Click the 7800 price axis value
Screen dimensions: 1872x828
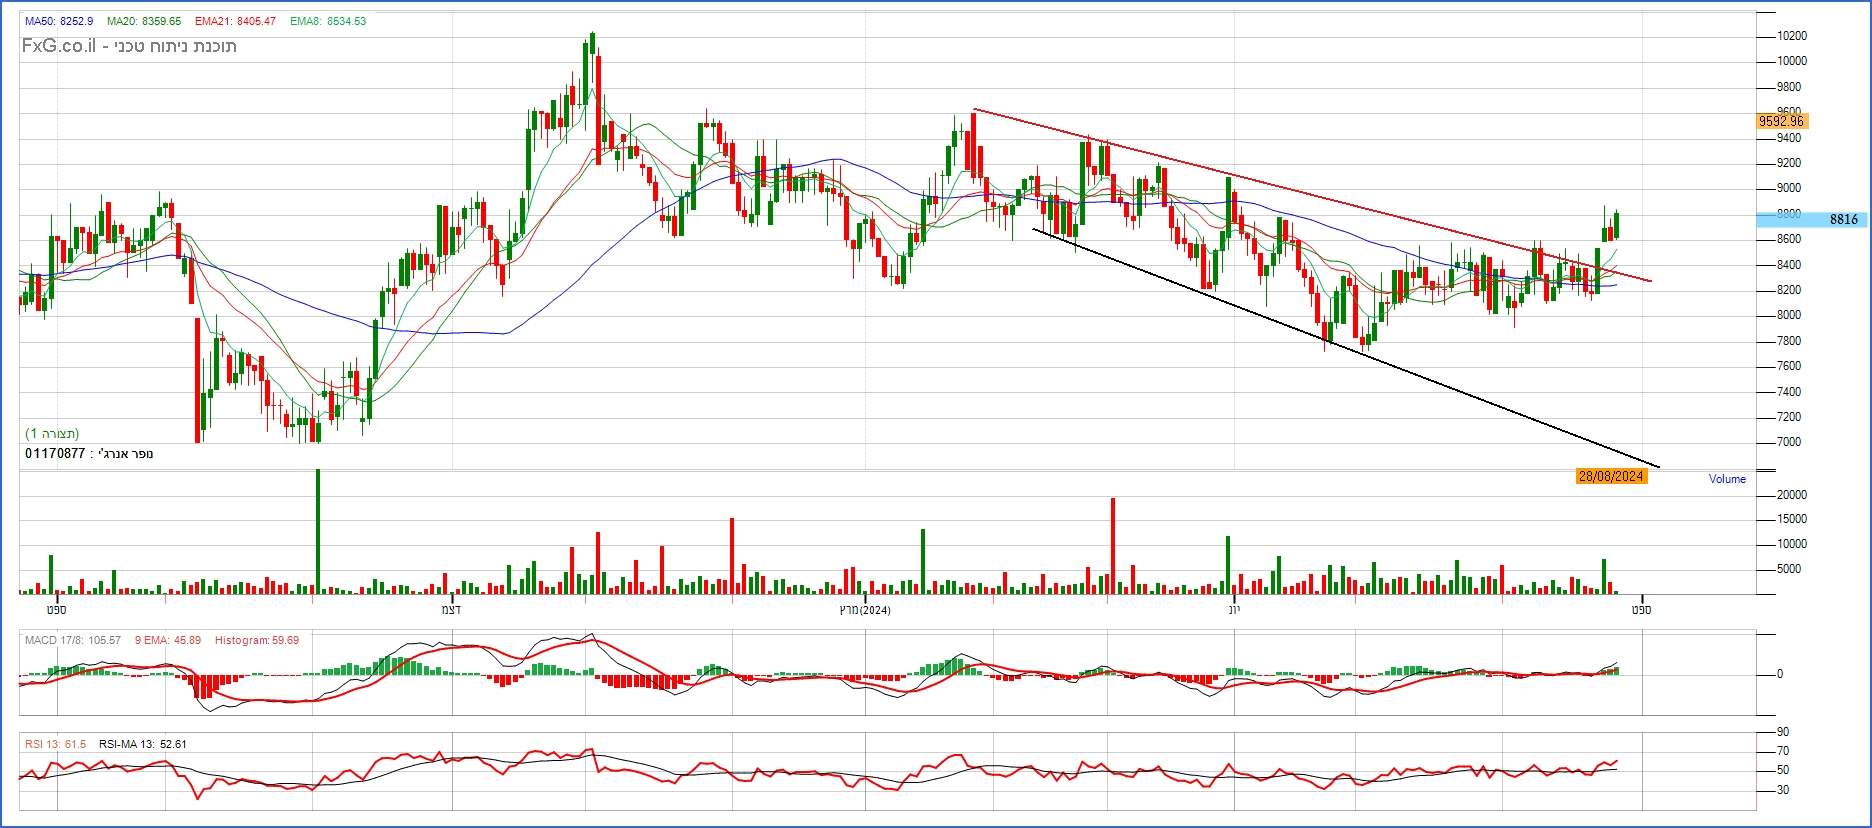coord(1789,341)
